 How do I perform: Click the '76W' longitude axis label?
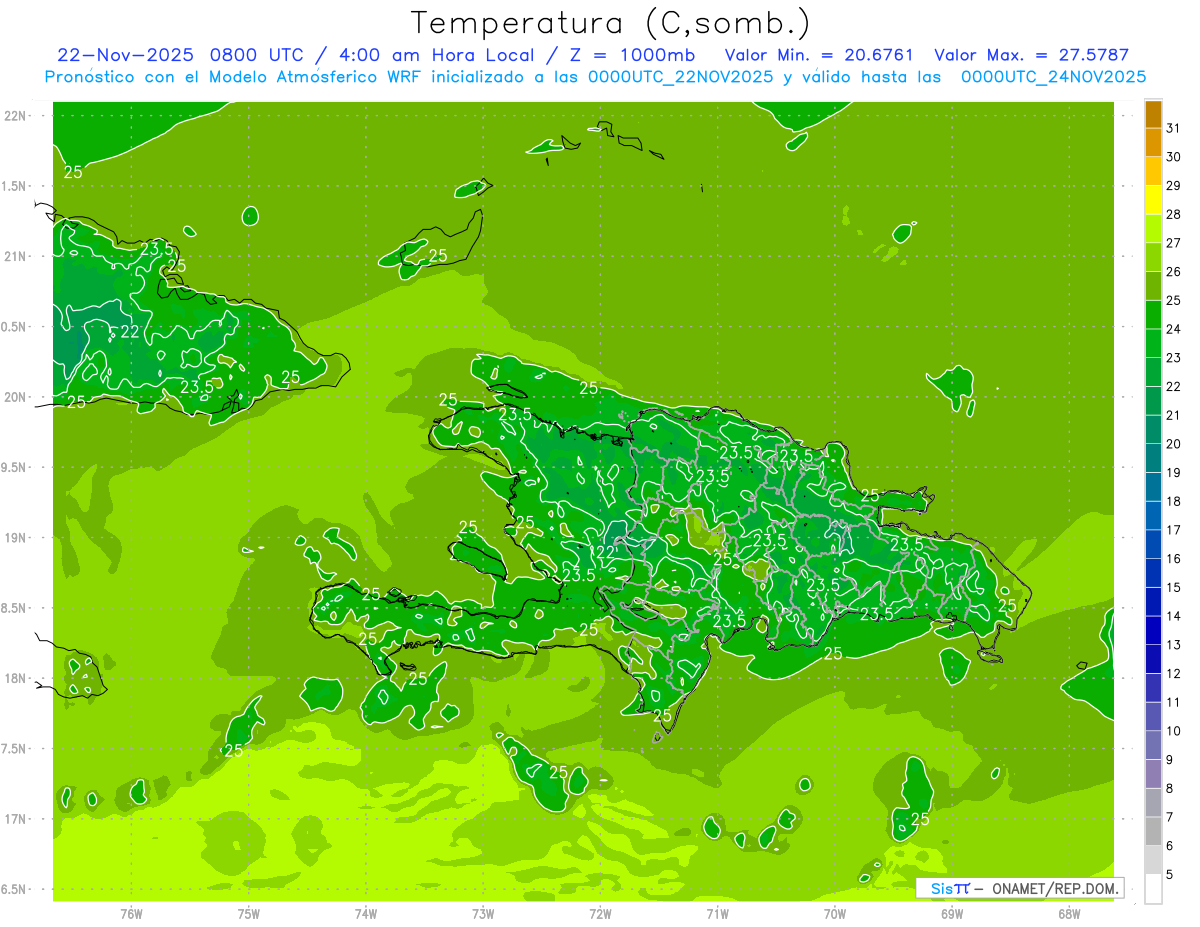(x=131, y=913)
